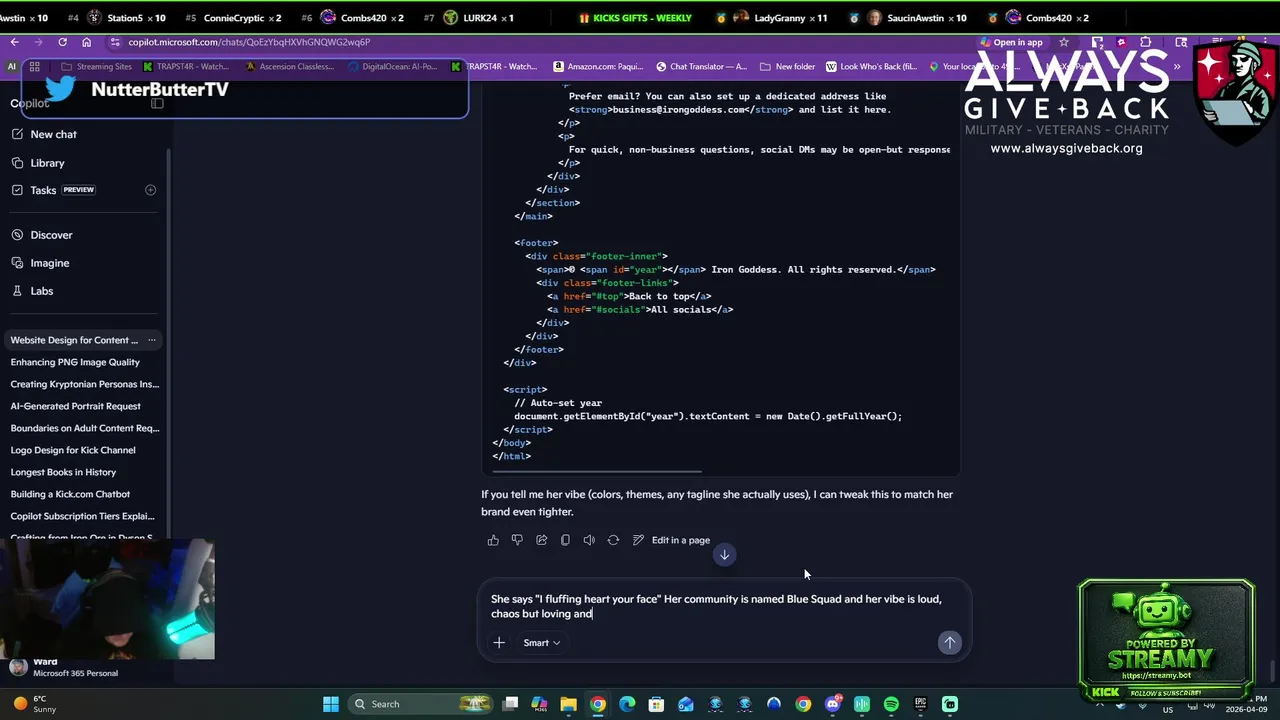
Task: Open Epic Games Launcher from taskbar
Action: 920,704
